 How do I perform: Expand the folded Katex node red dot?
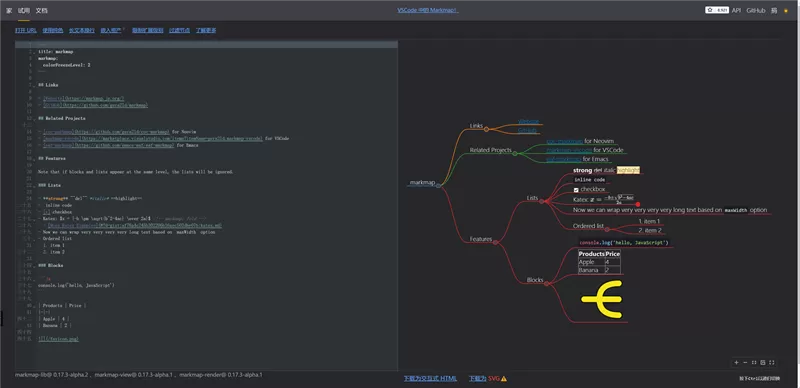click(x=637, y=204)
